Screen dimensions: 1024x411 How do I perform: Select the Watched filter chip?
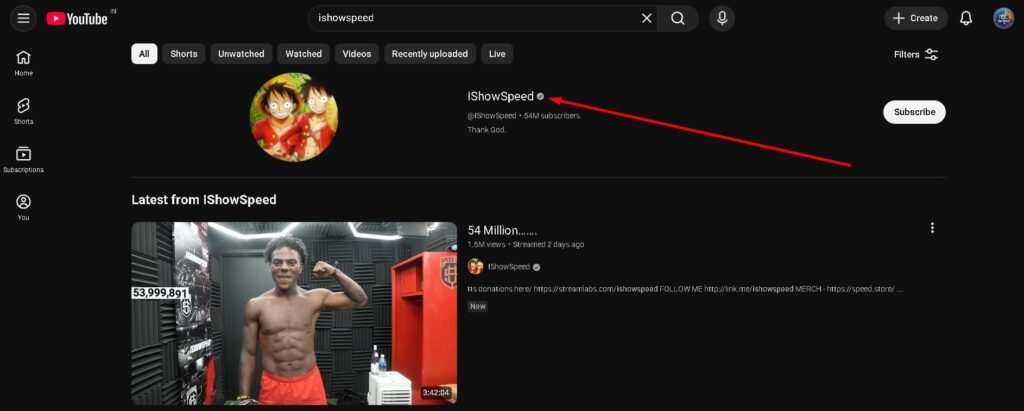tap(304, 54)
